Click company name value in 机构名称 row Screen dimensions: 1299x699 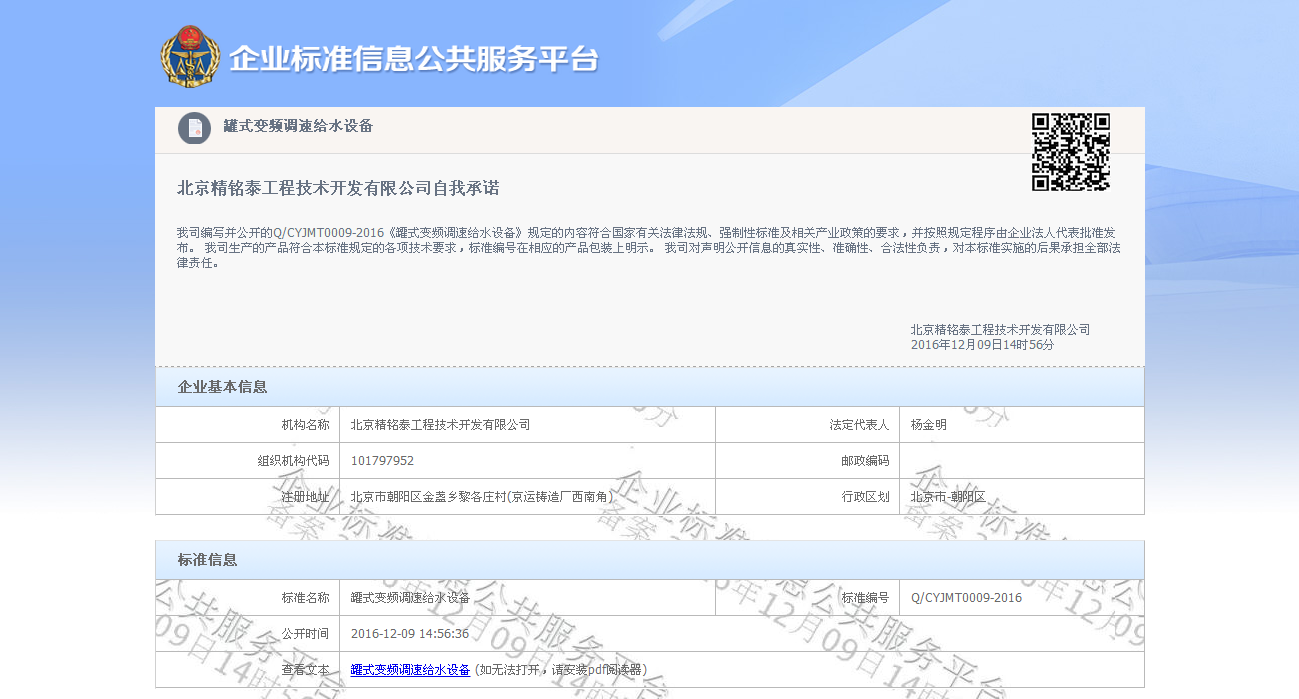pyautogui.click(x=440, y=425)
